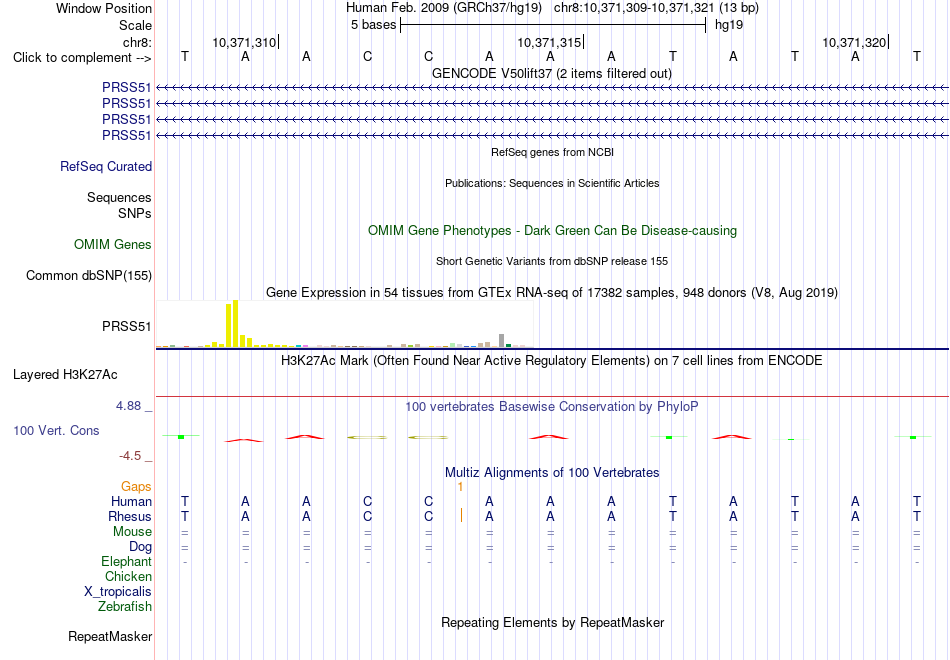Viewport: 950px width, 660px height.
Task: Click the '10,371,310' ruler coordinate
Action: [244, 42]
